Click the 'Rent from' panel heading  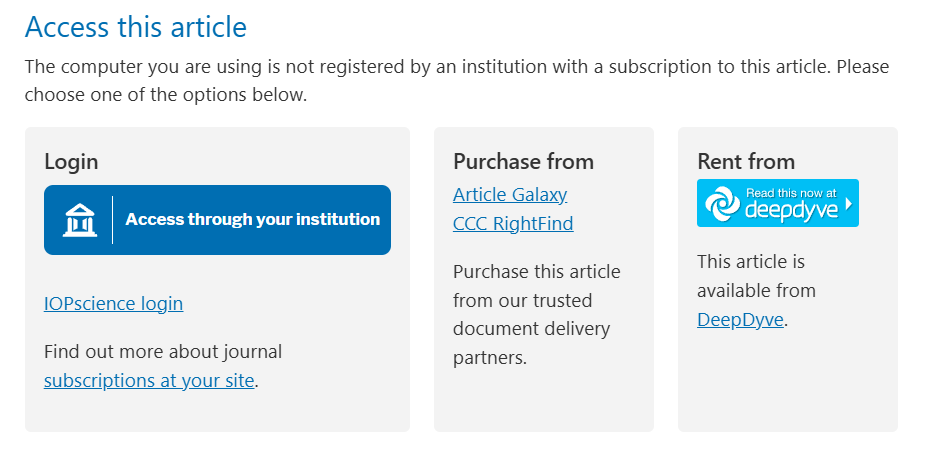[x=746, y=161]
